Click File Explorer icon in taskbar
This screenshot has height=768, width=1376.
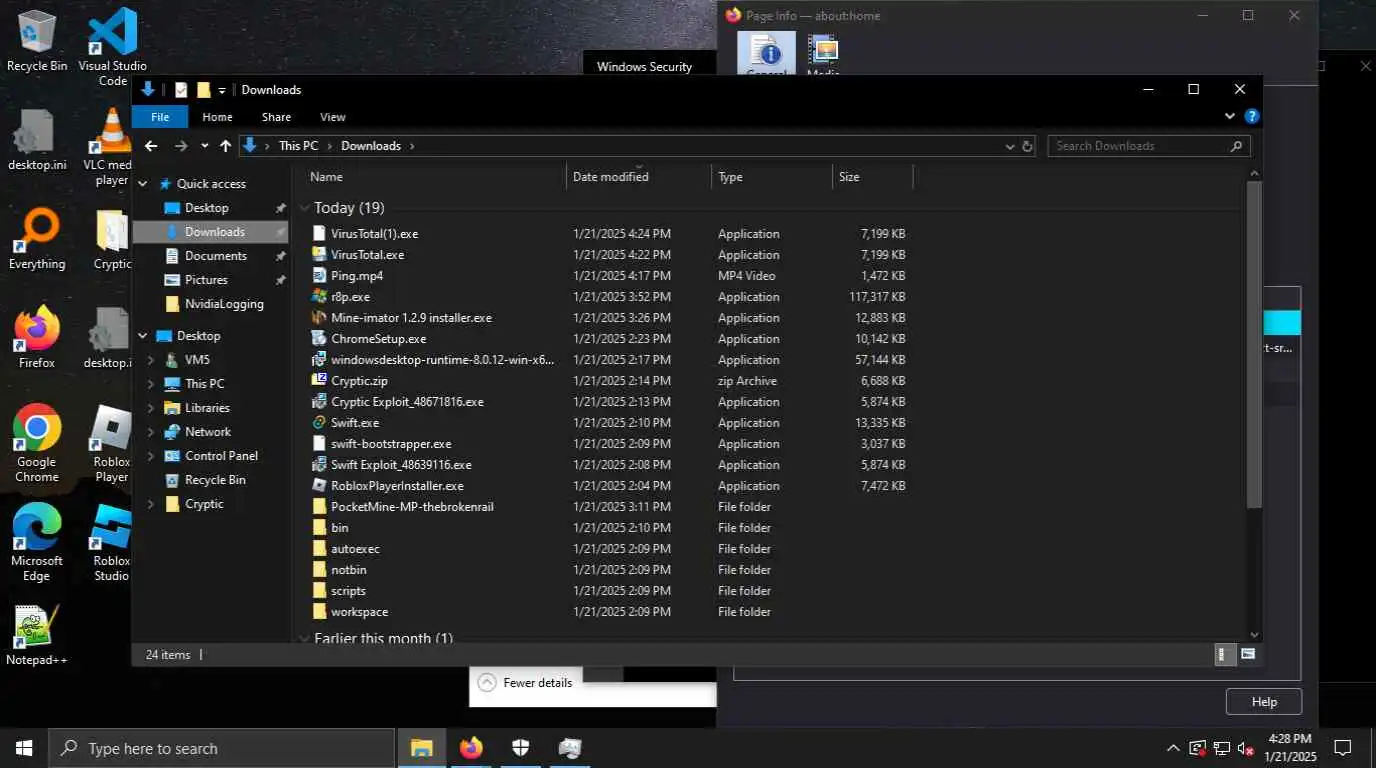click(422, 748)
